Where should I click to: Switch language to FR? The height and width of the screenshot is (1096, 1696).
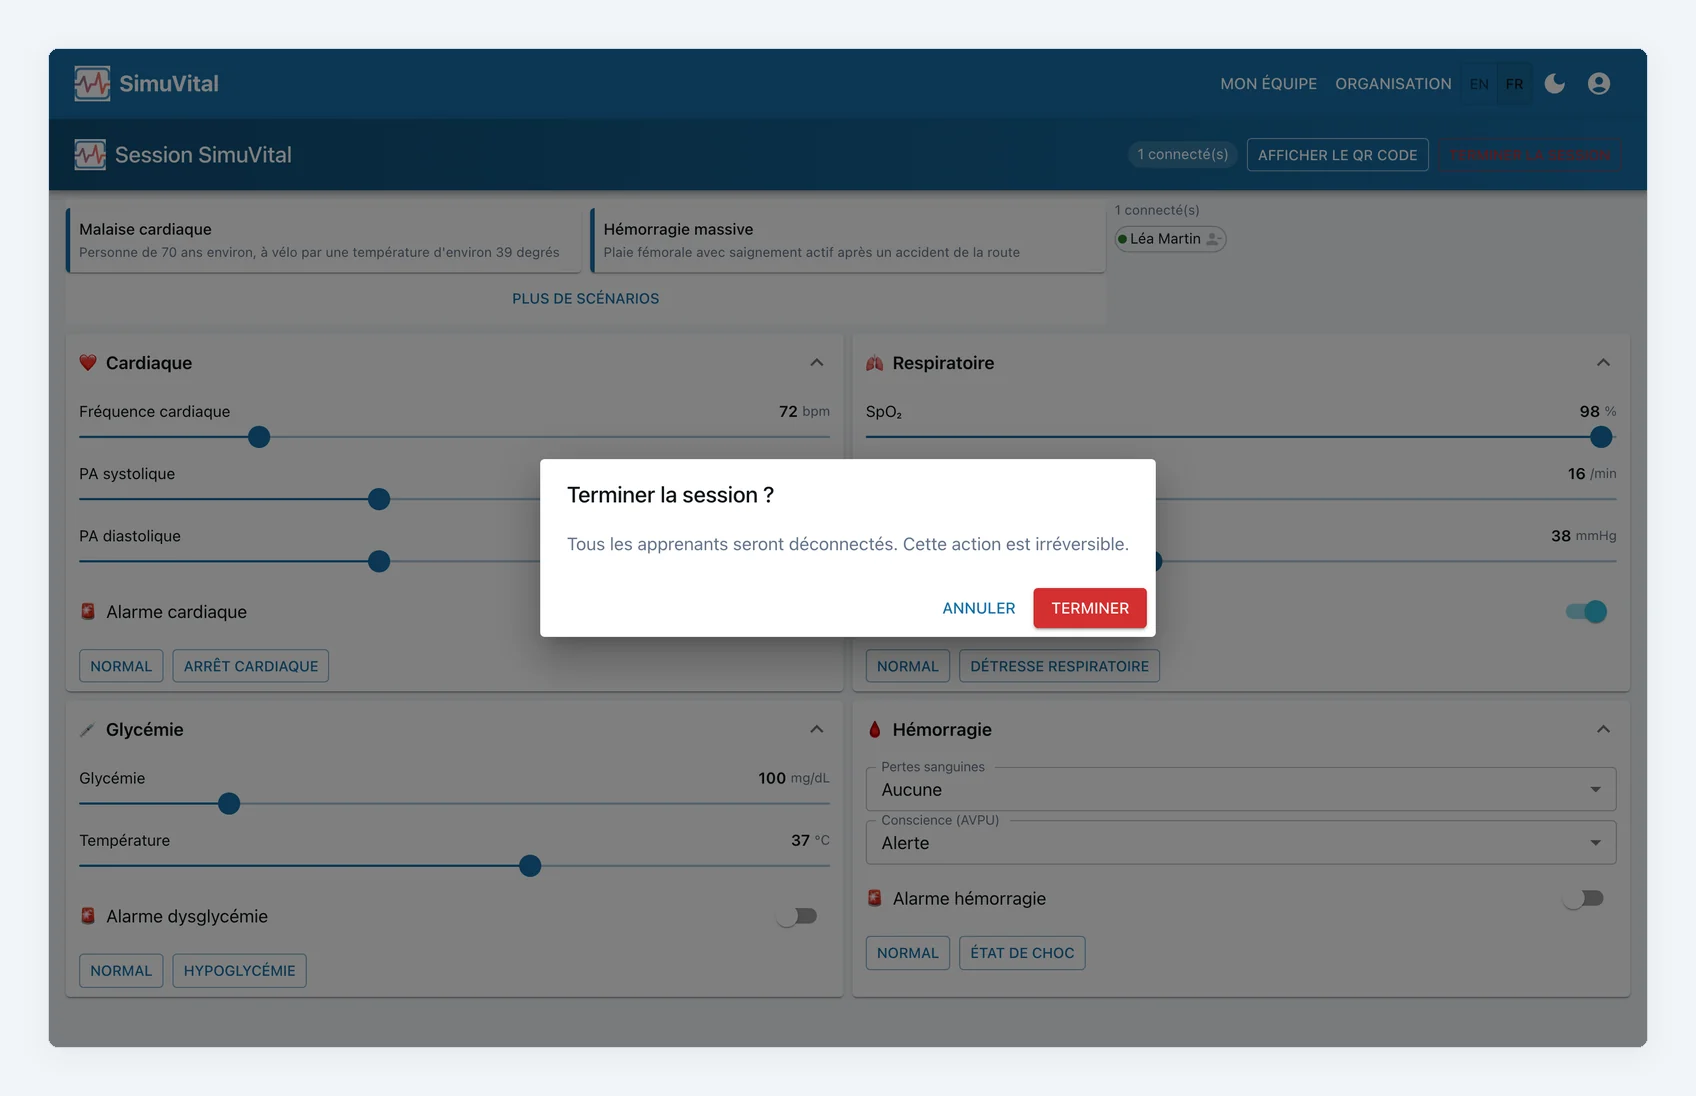(1514, 84)
